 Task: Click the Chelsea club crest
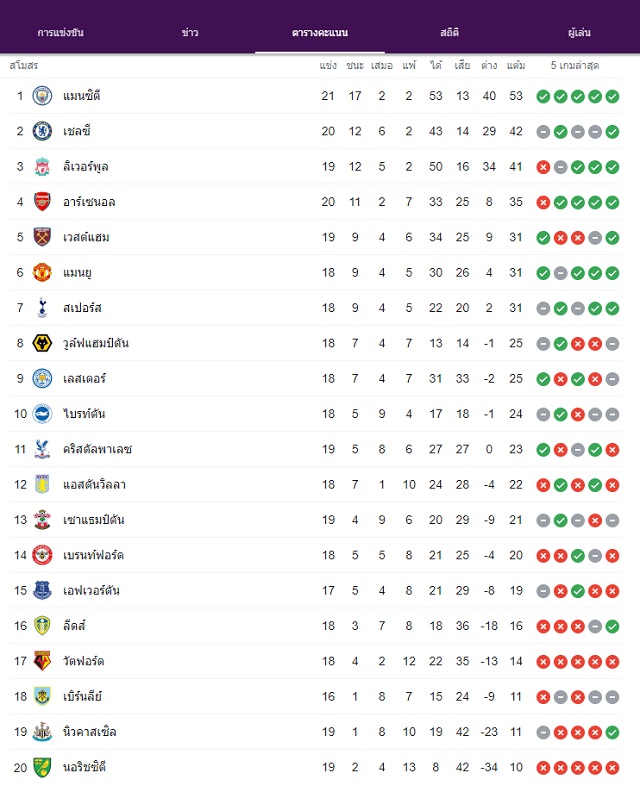tap(42, 131)
